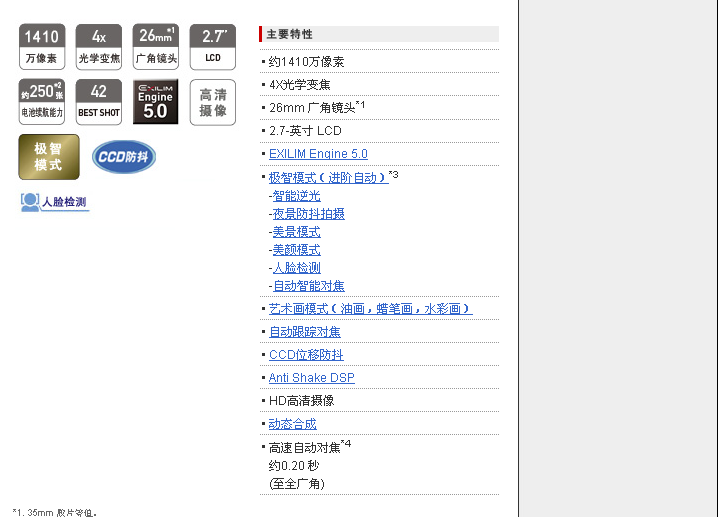Click the 26mm 广角镜头 list item text
Image resolution: width=718 pixels, height=517 pixels.
tap(317, 108)
